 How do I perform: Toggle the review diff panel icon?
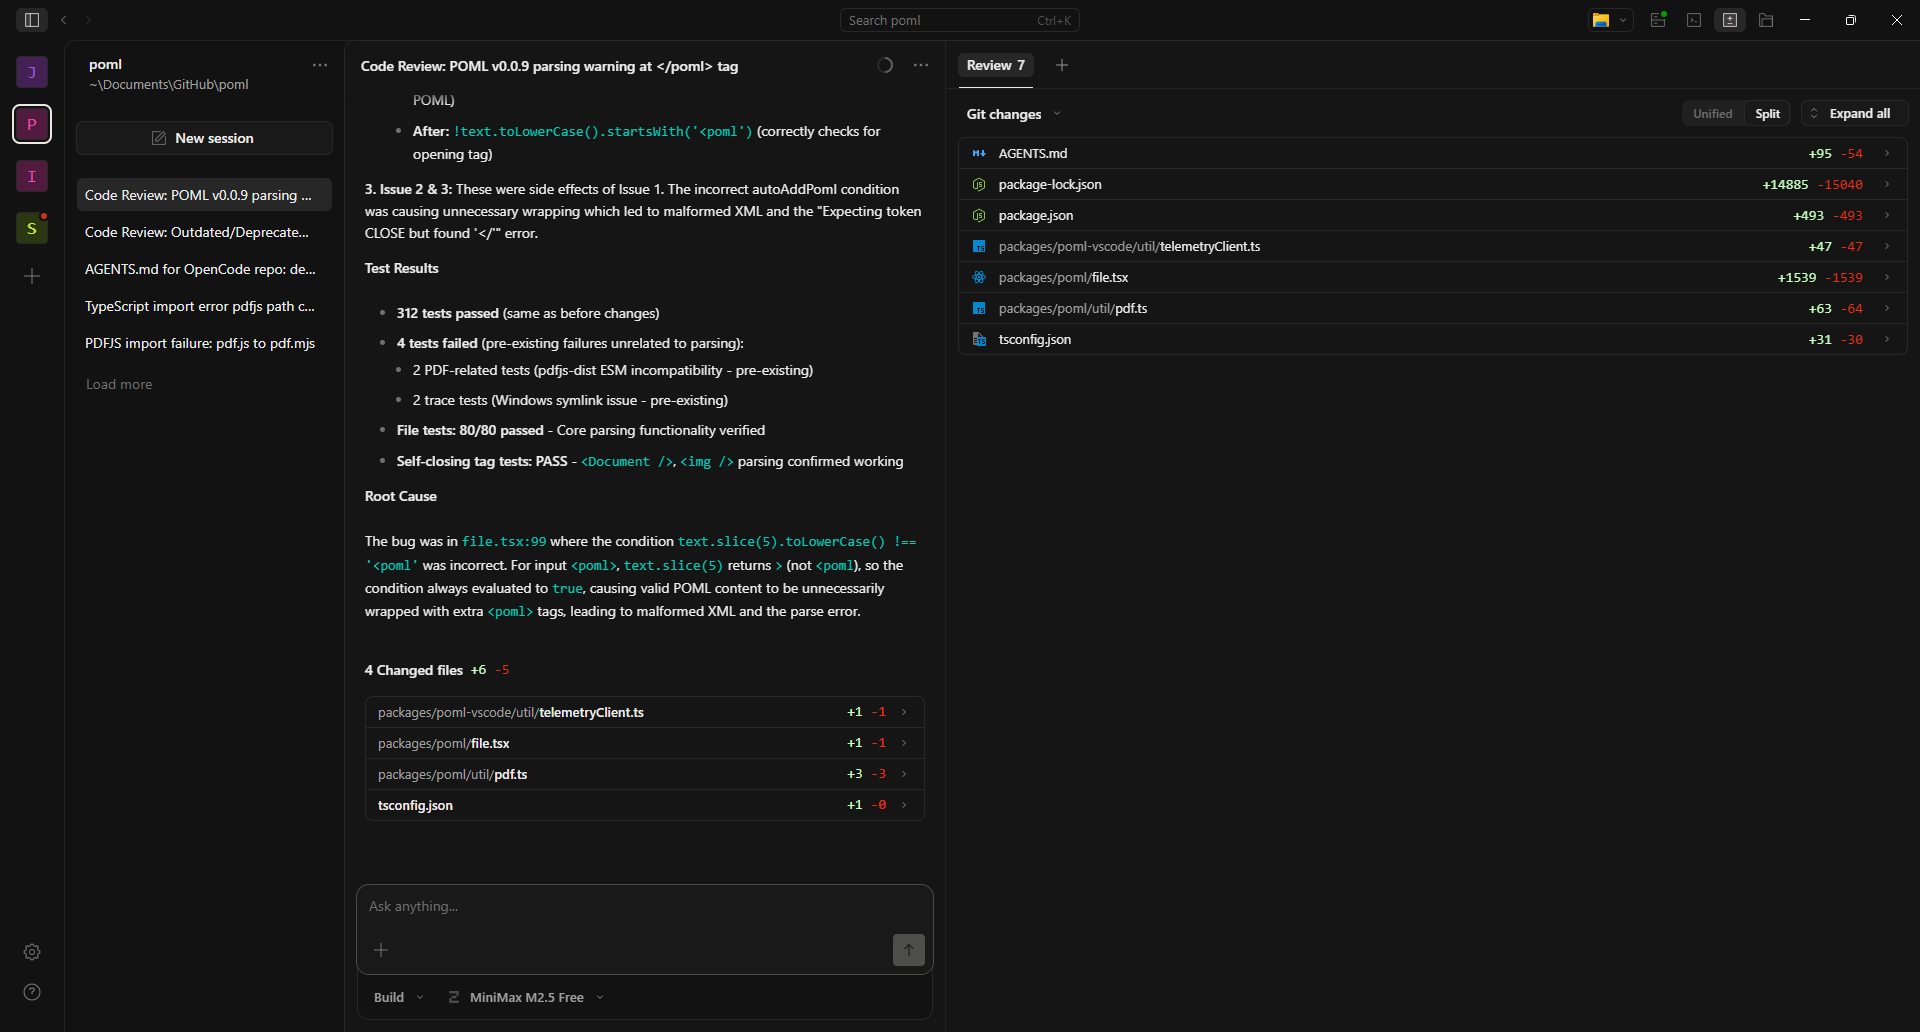1730,20
